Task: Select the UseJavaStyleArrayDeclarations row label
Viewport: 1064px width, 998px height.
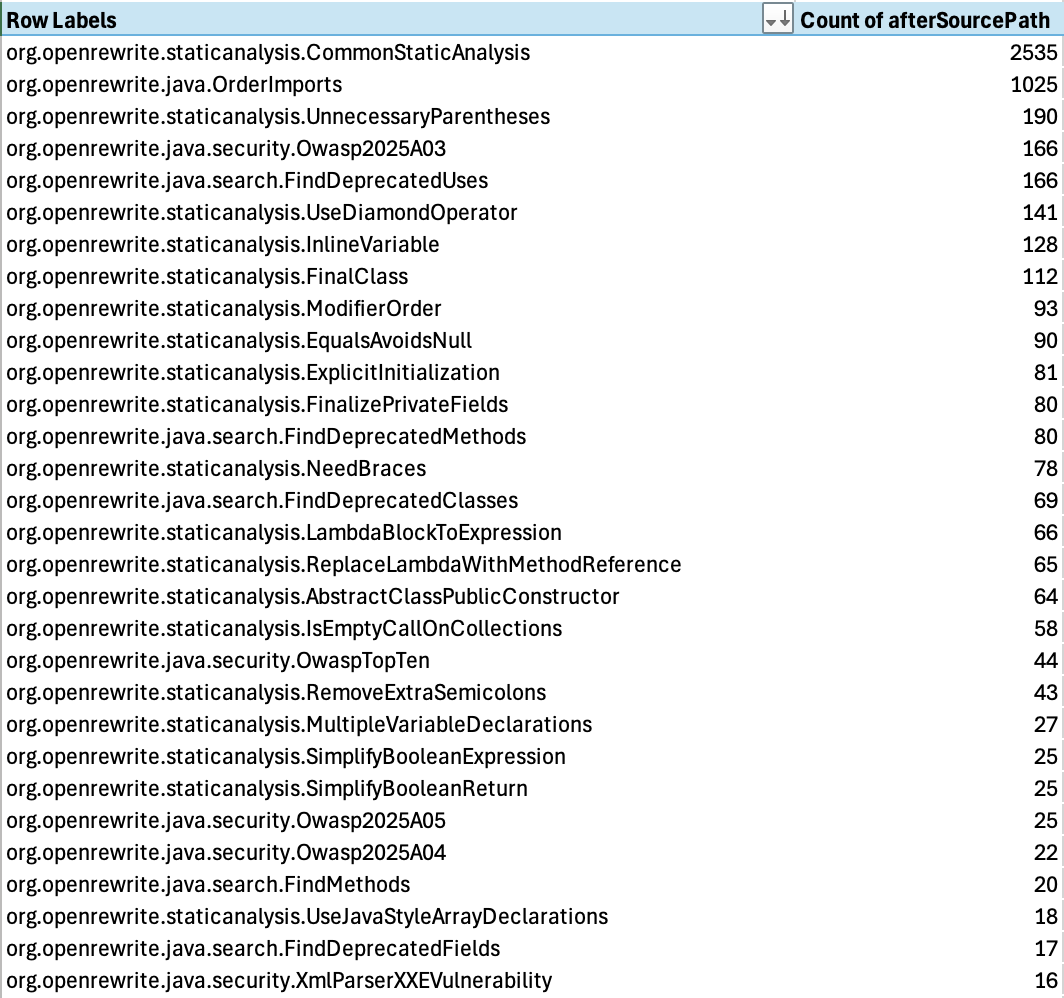Action: [307, 916]
